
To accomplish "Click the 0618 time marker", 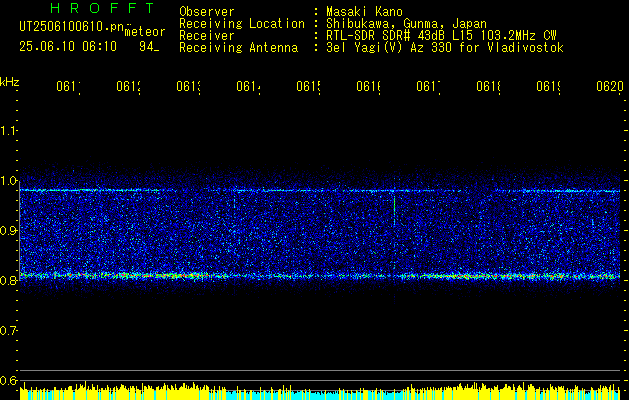I will point(488,87).
